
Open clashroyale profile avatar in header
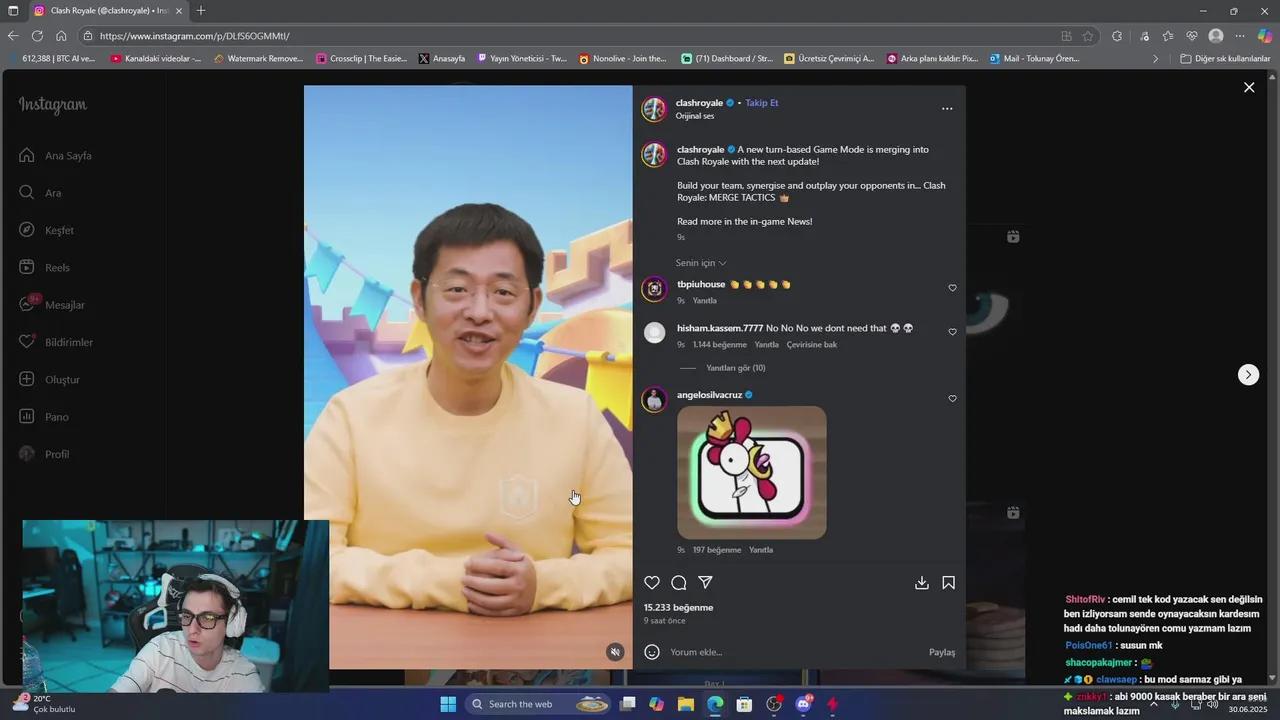pyautogui.click(x=654, y=109)
